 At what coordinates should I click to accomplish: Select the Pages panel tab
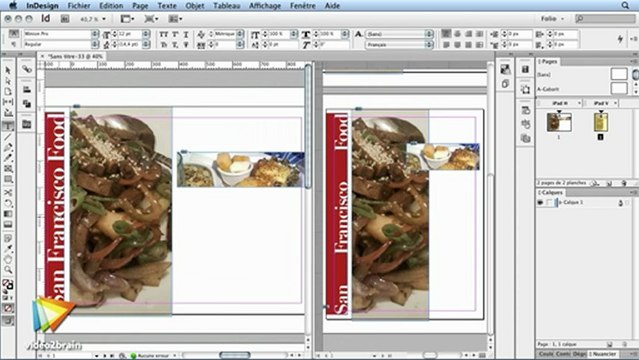(x=548, y=61)
